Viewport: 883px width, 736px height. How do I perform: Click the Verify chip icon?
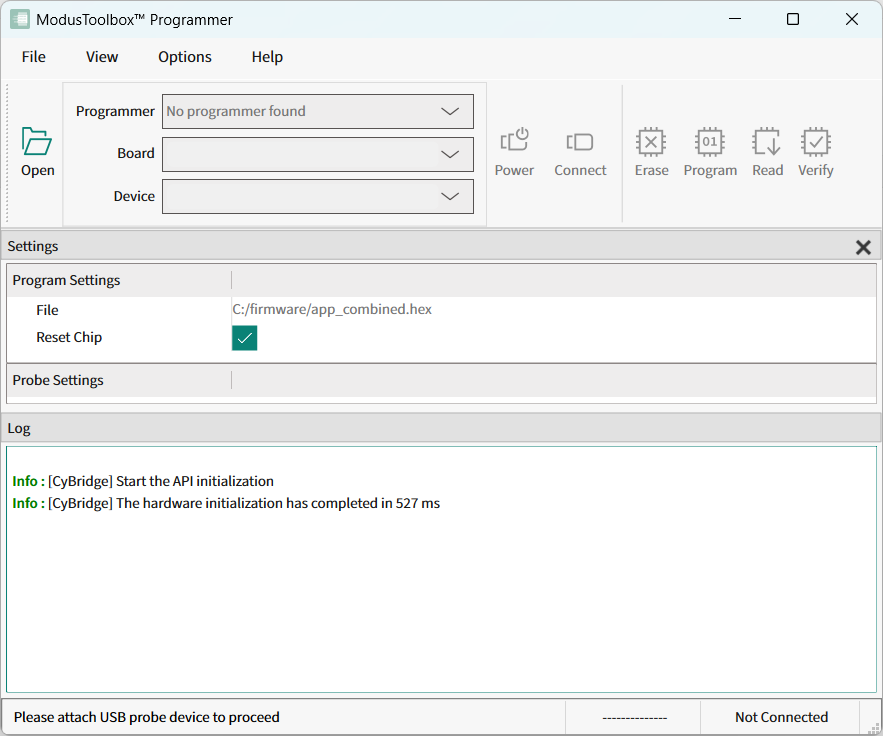point(816,142)
